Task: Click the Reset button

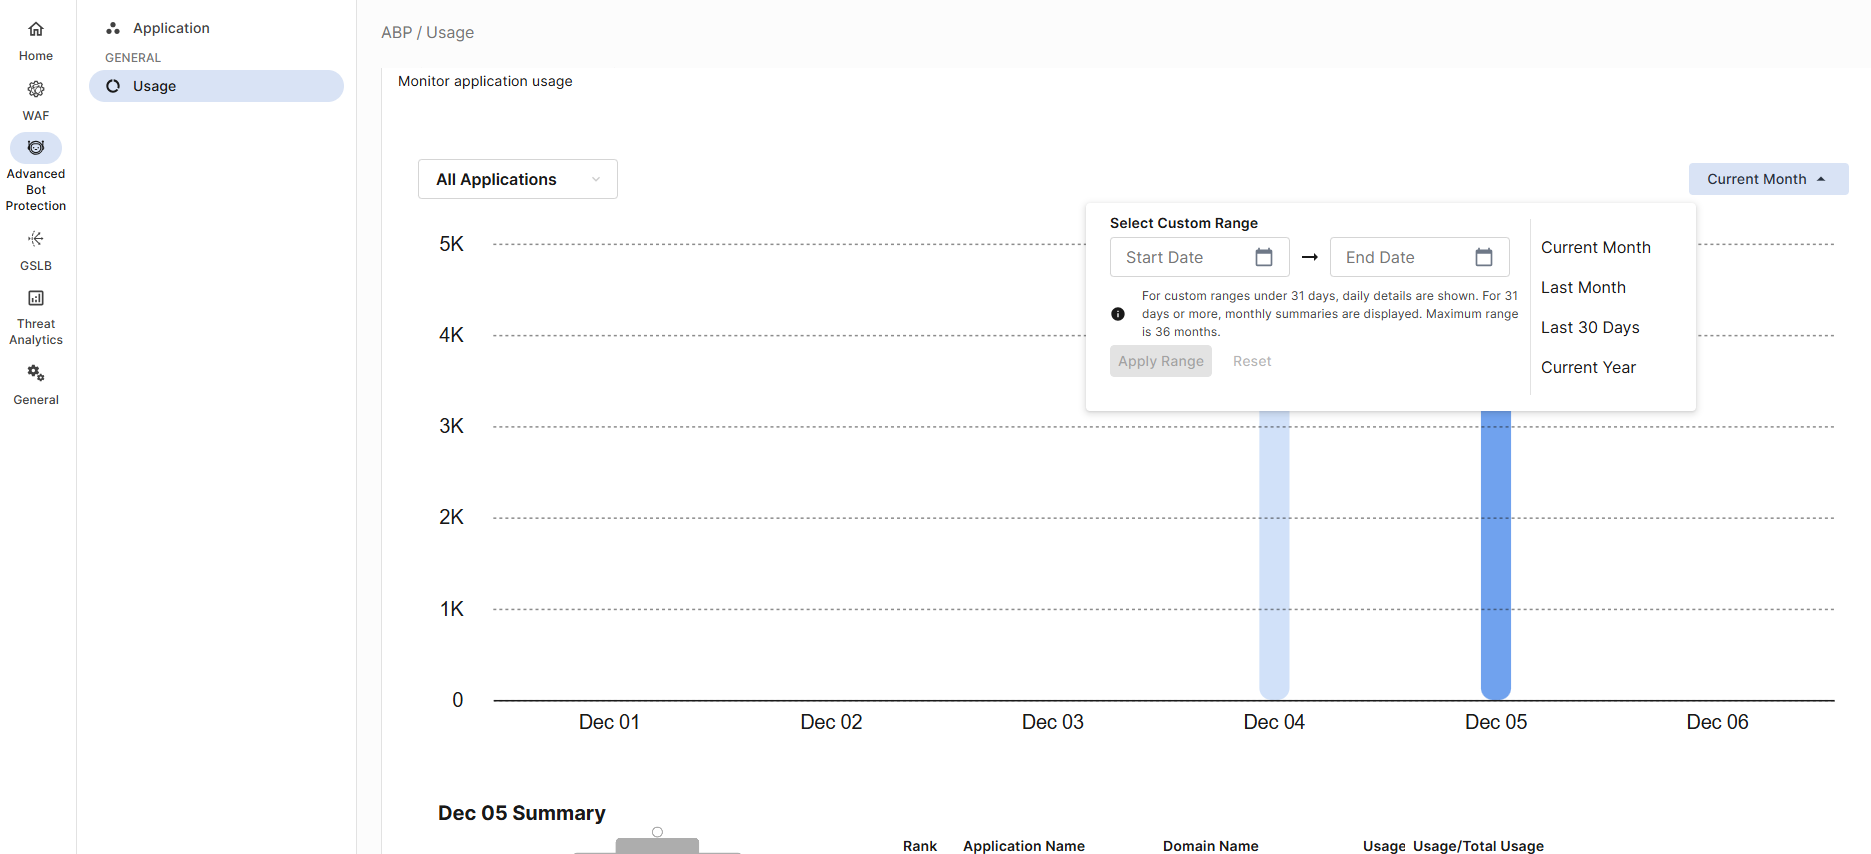Action: click(x=1252, y=361)
